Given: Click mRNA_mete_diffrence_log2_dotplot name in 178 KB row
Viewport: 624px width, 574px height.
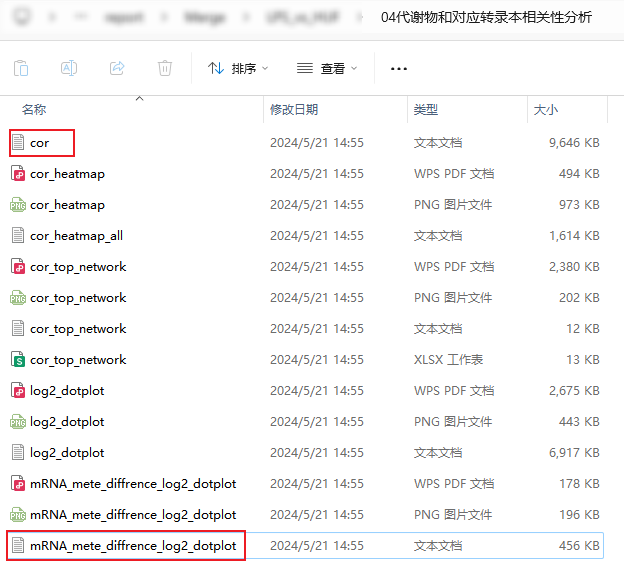Looking at the screenshot, I should (x=133, y=484).
